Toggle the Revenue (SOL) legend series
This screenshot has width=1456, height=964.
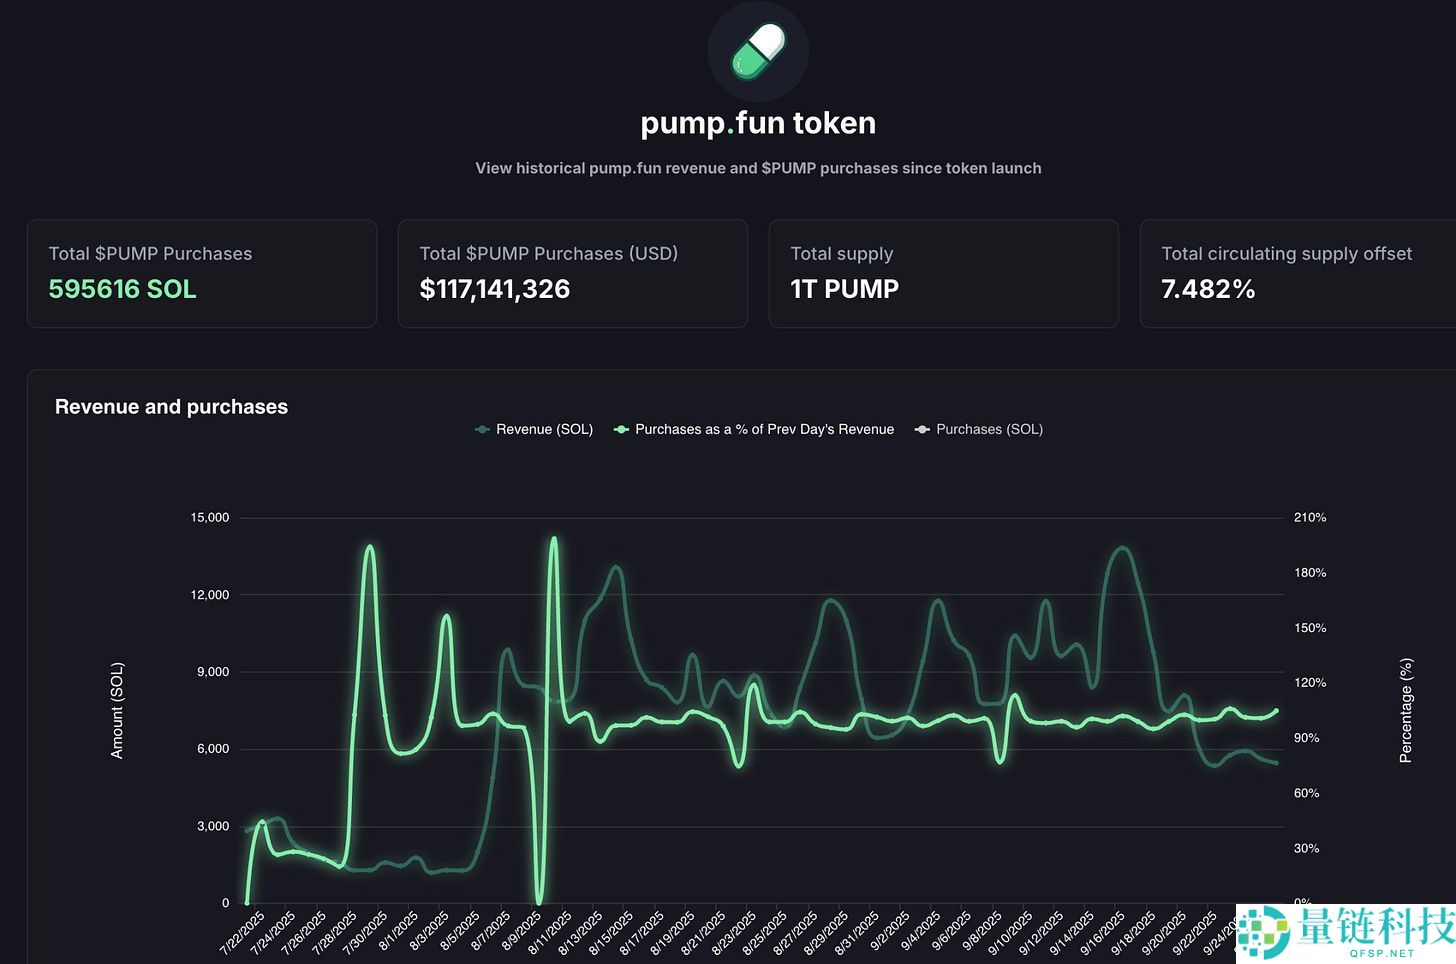(x=534, y=429)
